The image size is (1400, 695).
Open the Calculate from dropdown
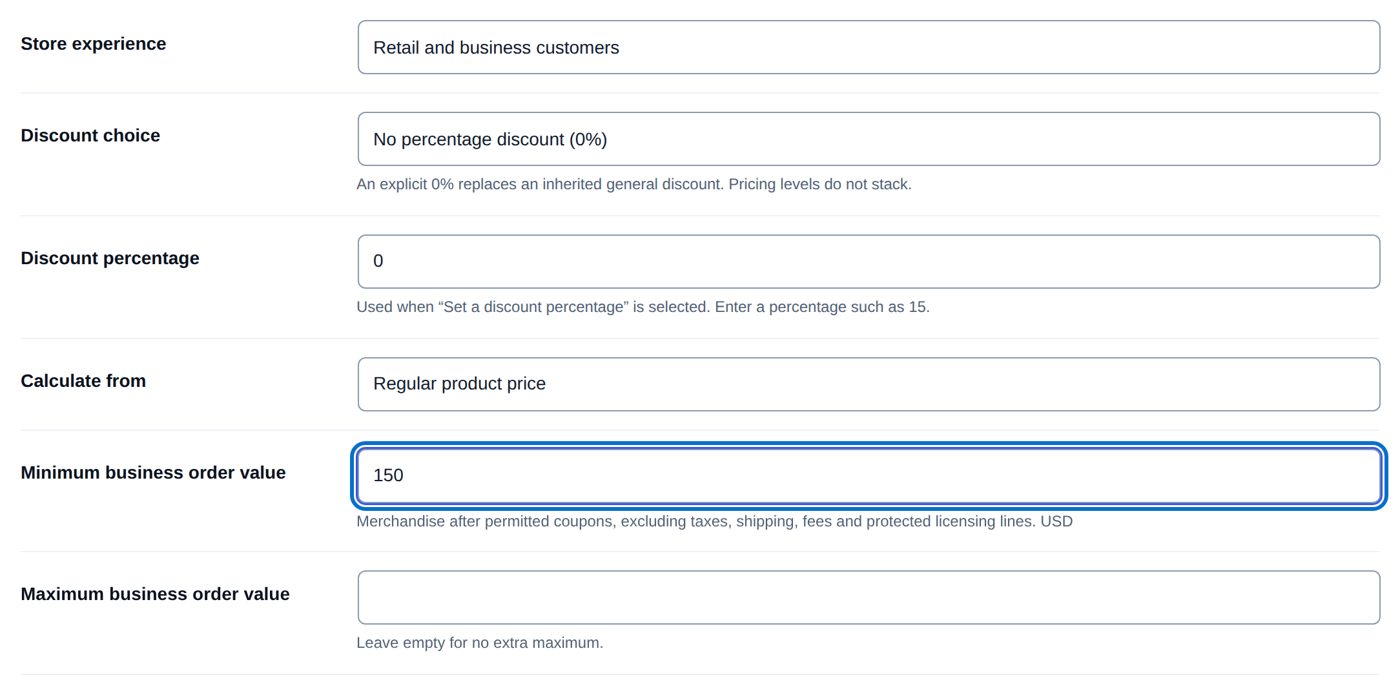coord(869,384)
